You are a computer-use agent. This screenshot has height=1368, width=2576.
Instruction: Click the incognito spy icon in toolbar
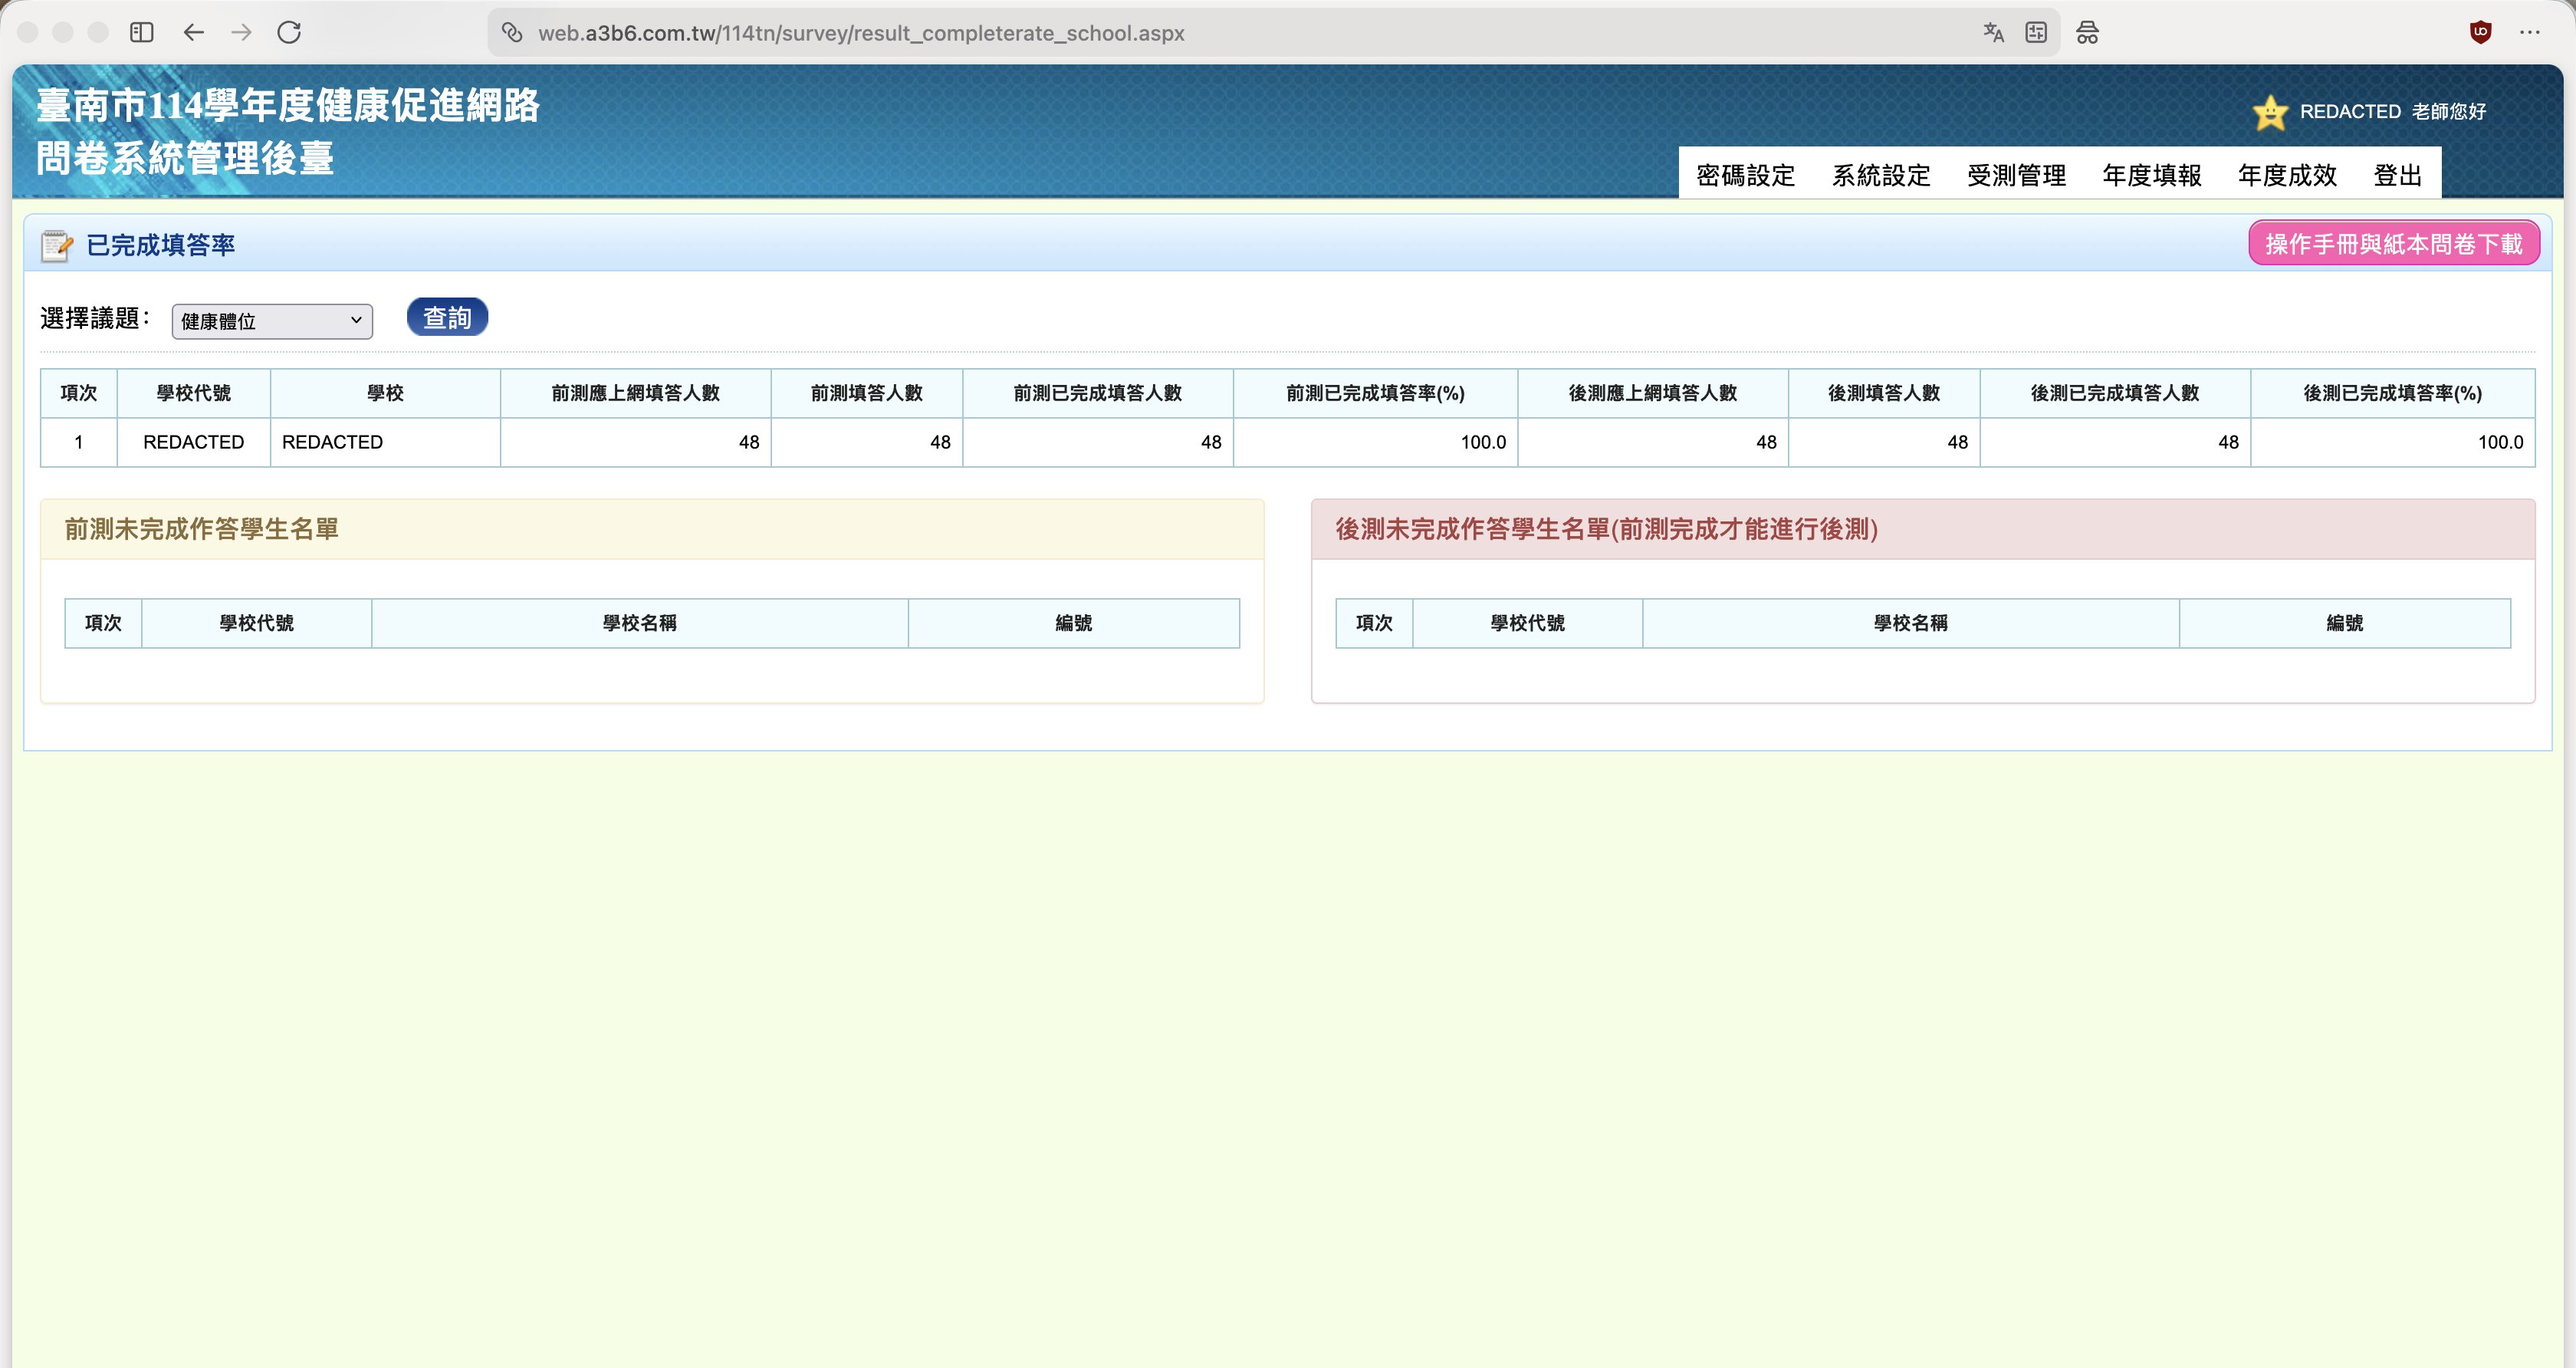(x=2087, y=32)
